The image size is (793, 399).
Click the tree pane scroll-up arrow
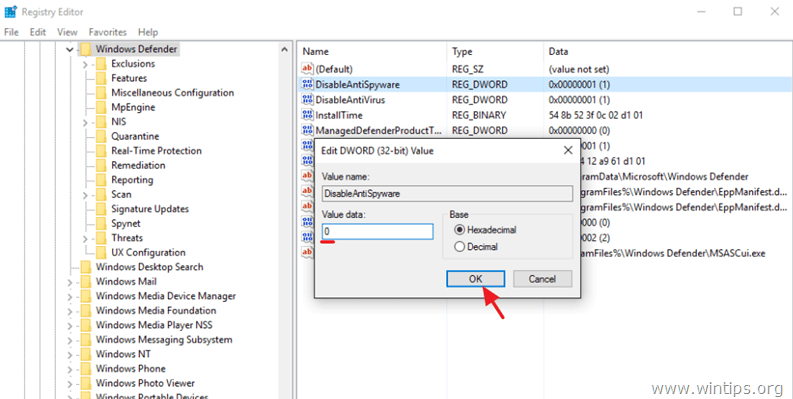[284, 50]
